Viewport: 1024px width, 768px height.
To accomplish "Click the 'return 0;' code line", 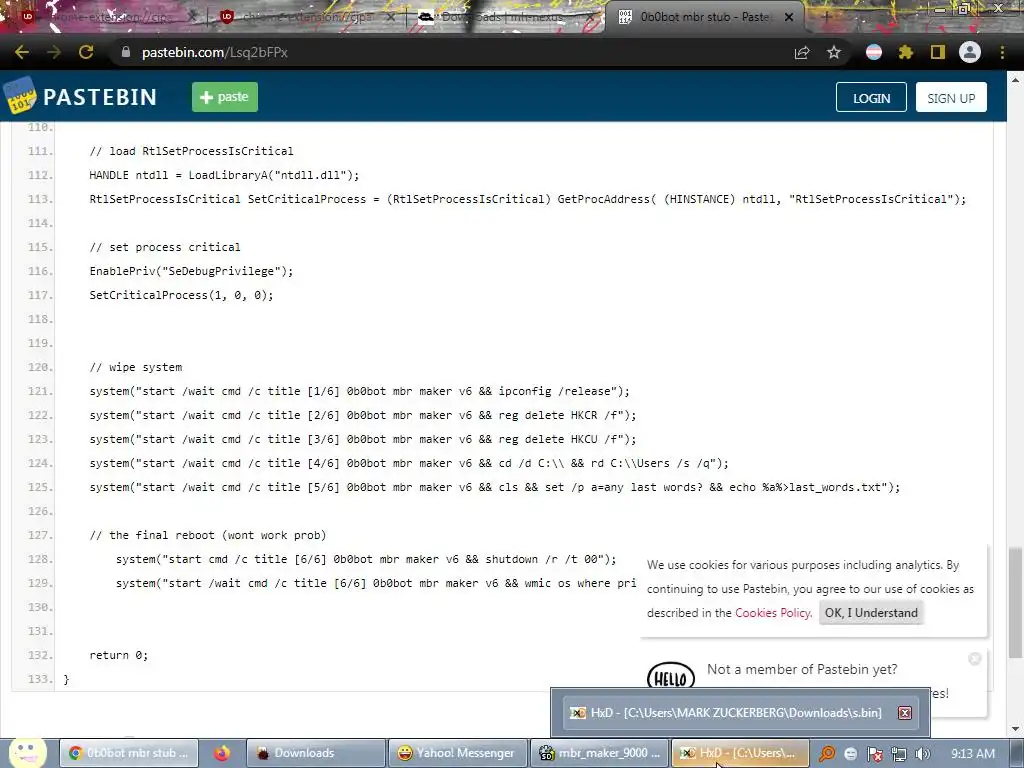I will tap(119, 655).
